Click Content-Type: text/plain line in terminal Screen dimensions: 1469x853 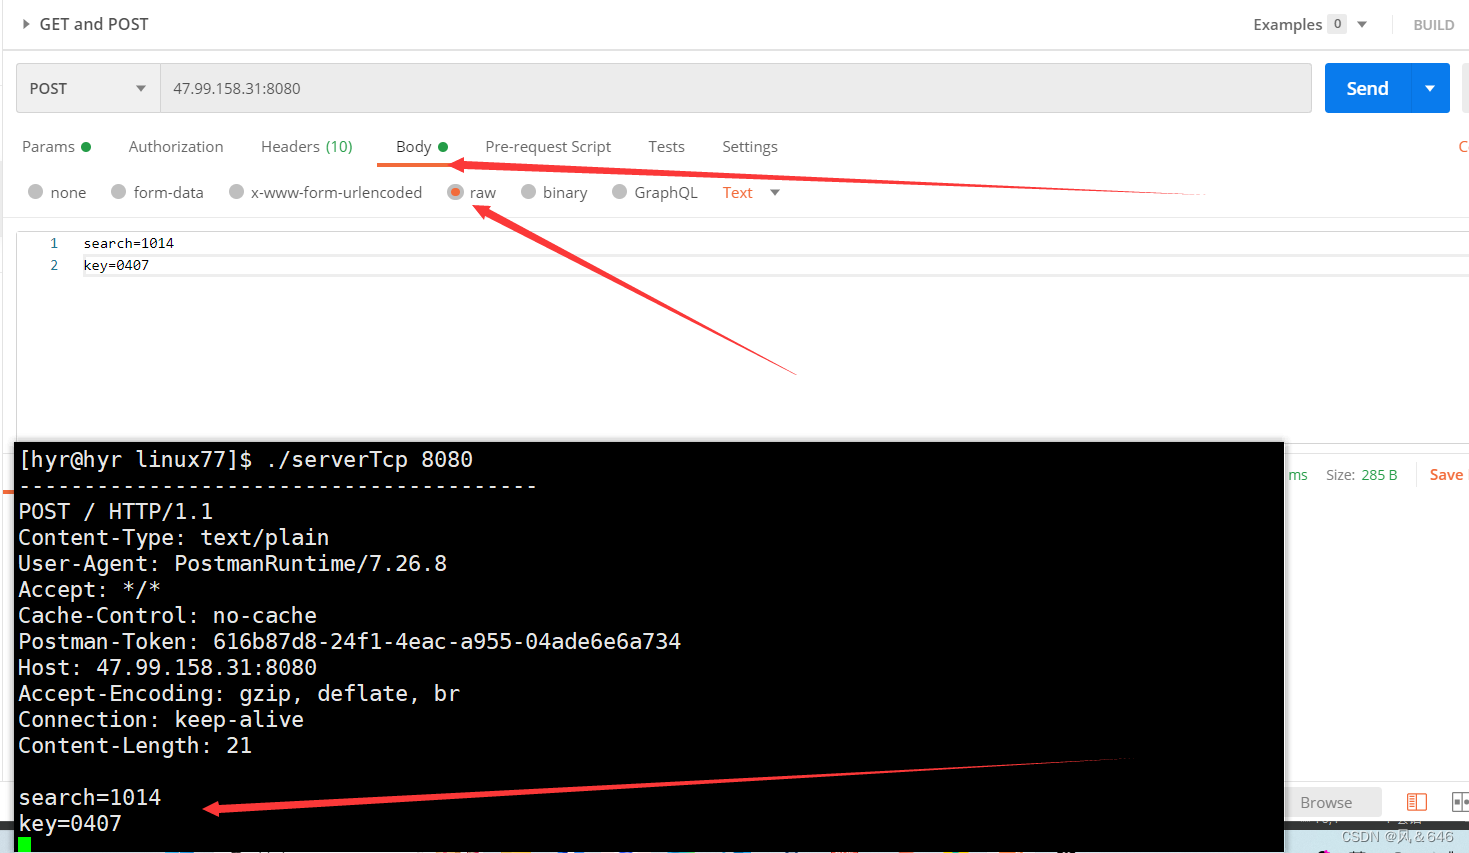point(174,538)
